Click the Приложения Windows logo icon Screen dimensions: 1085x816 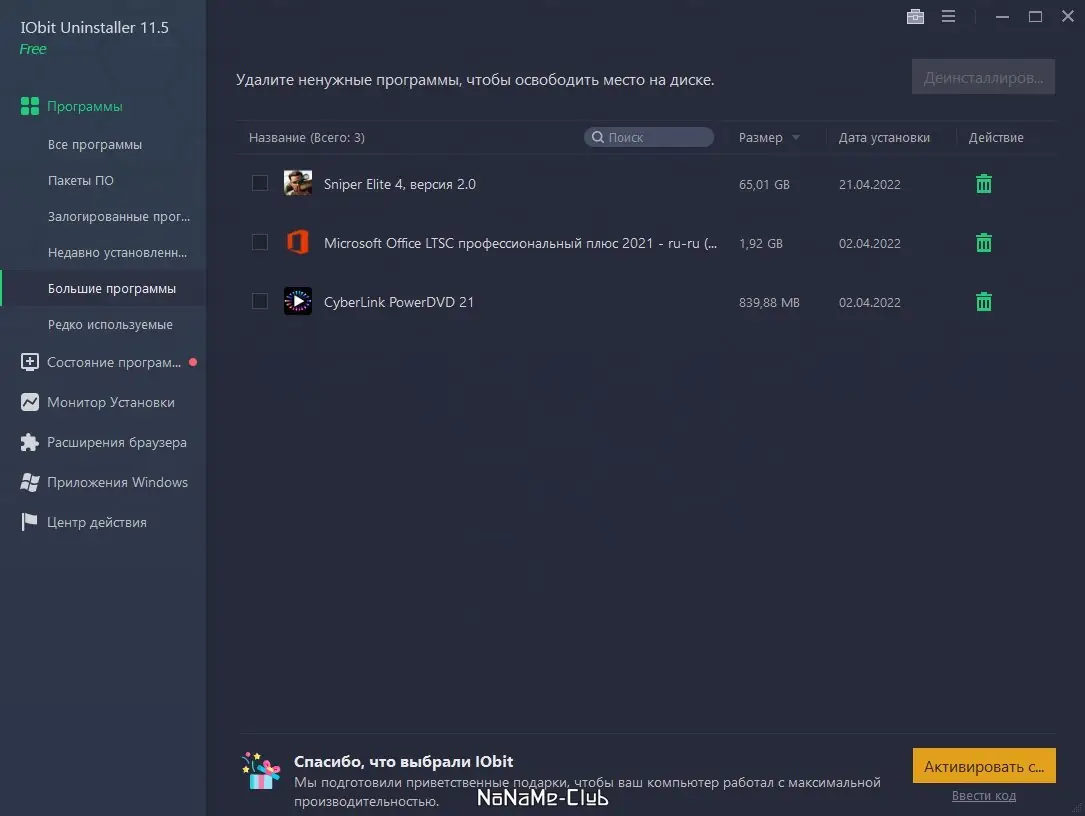tap(30, 482)
